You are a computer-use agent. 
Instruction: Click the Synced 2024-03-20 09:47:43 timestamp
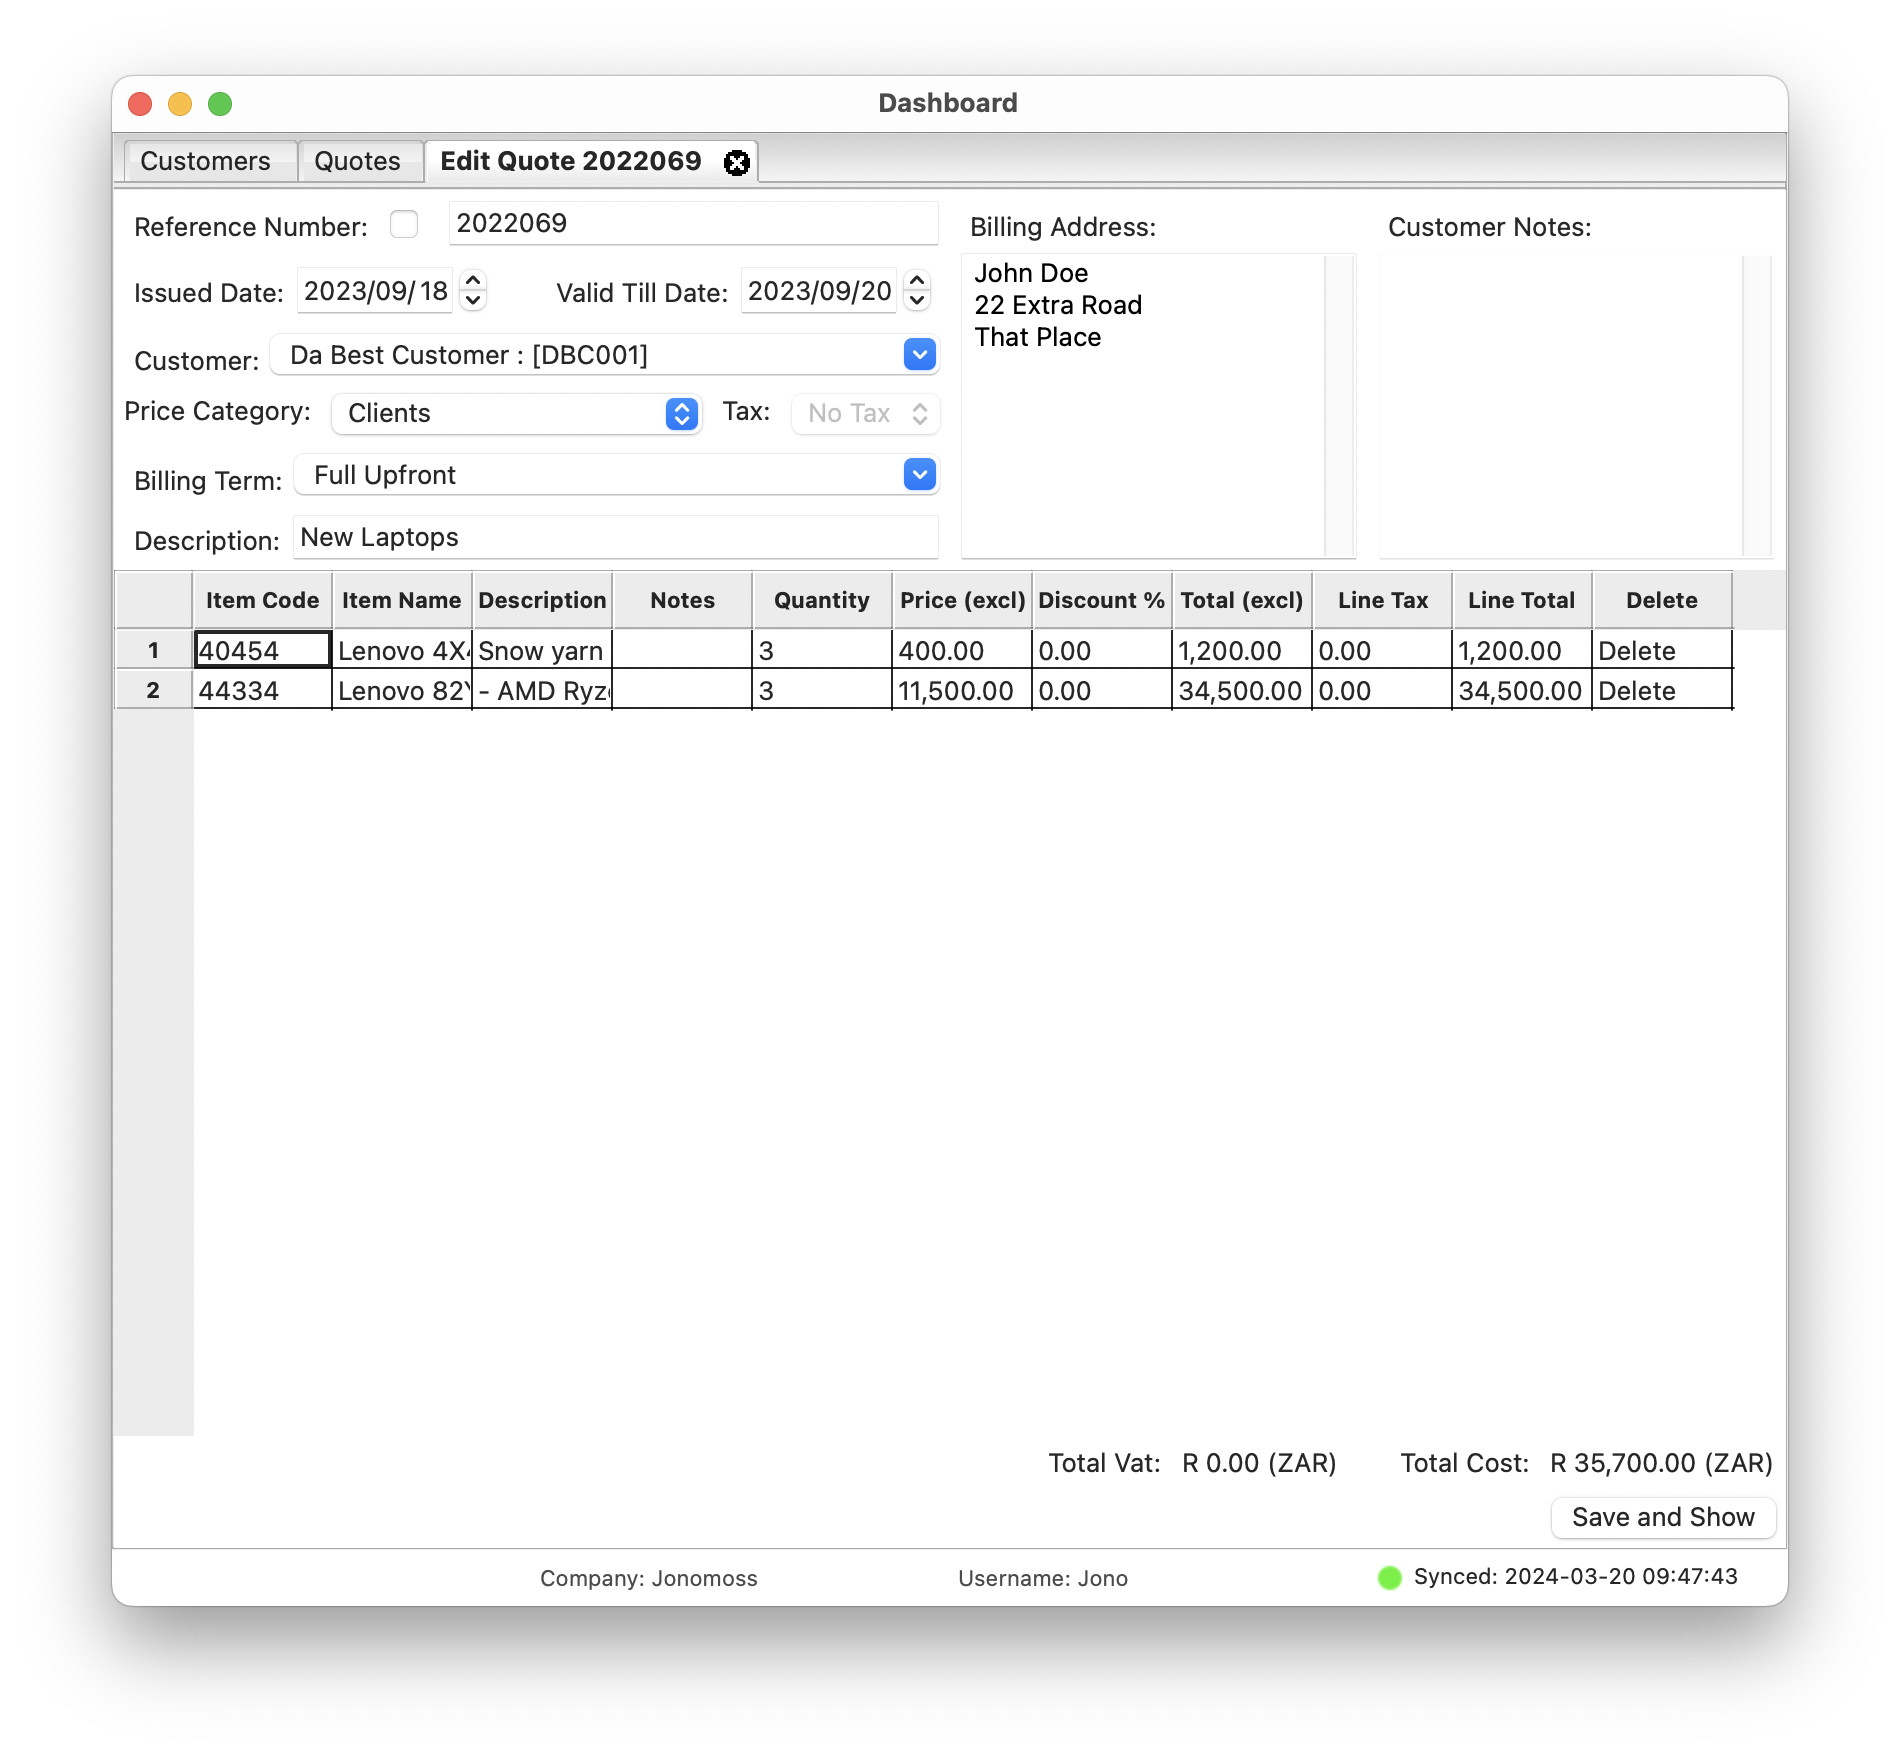tap(1575, 1577)
